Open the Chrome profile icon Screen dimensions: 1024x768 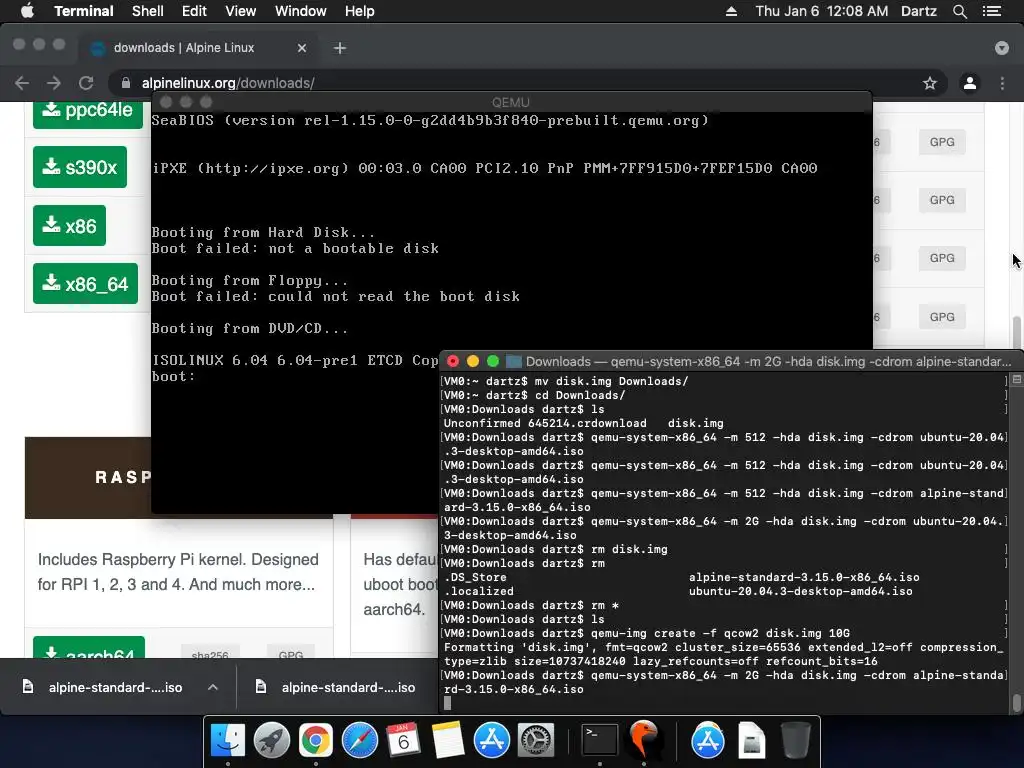[970, 83]
